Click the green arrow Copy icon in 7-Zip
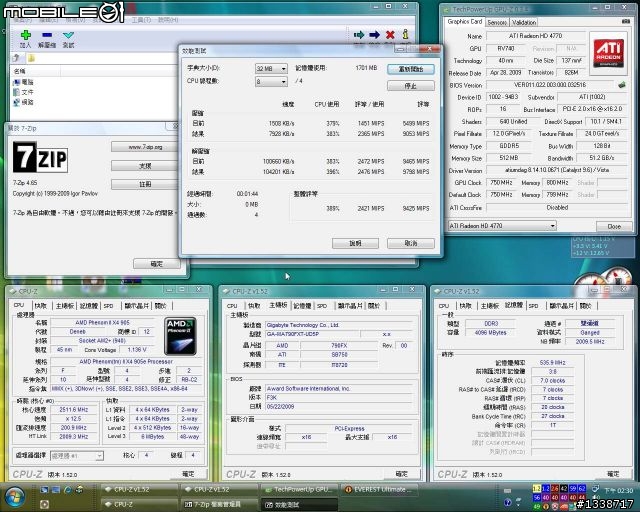The height and width of the screenshot is (512, 640). pyautogui.click(x=359, y=35)
